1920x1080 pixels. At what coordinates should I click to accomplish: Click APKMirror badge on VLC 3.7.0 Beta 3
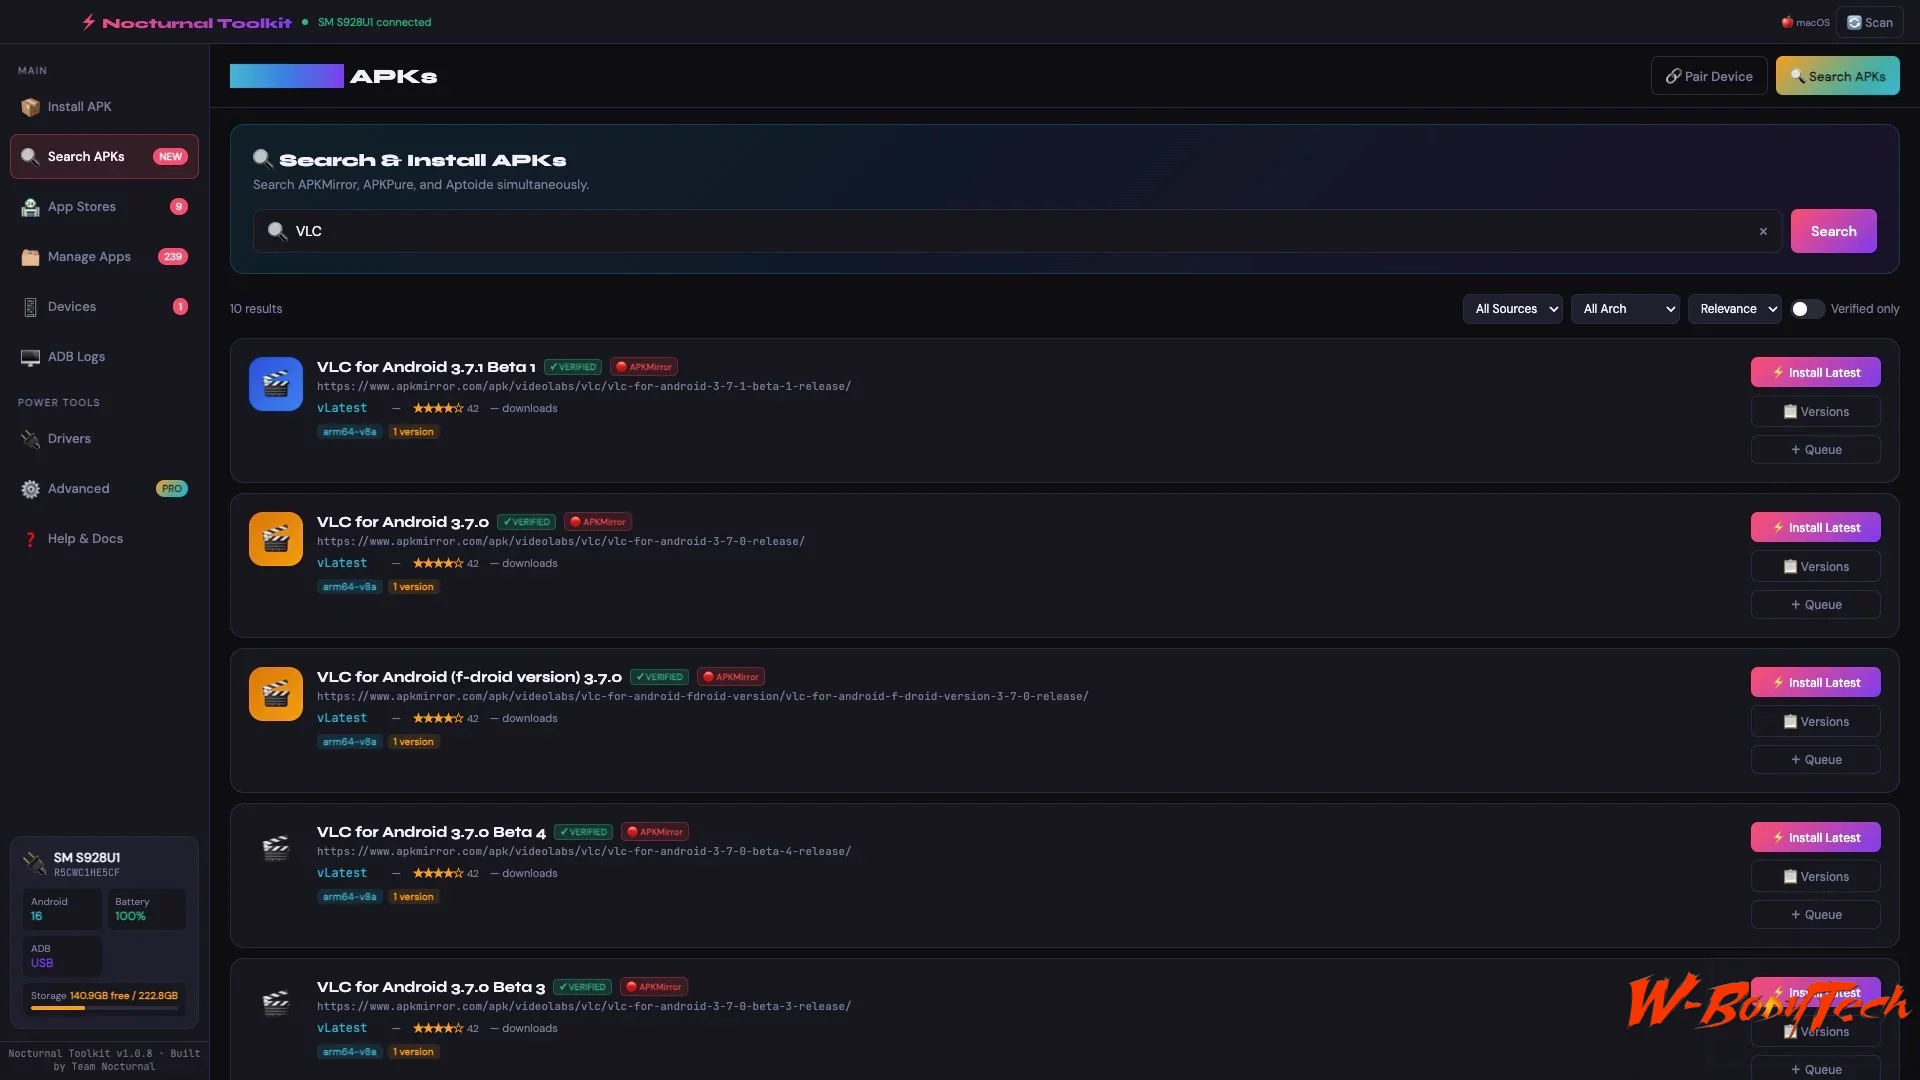(x=654, y=987)
